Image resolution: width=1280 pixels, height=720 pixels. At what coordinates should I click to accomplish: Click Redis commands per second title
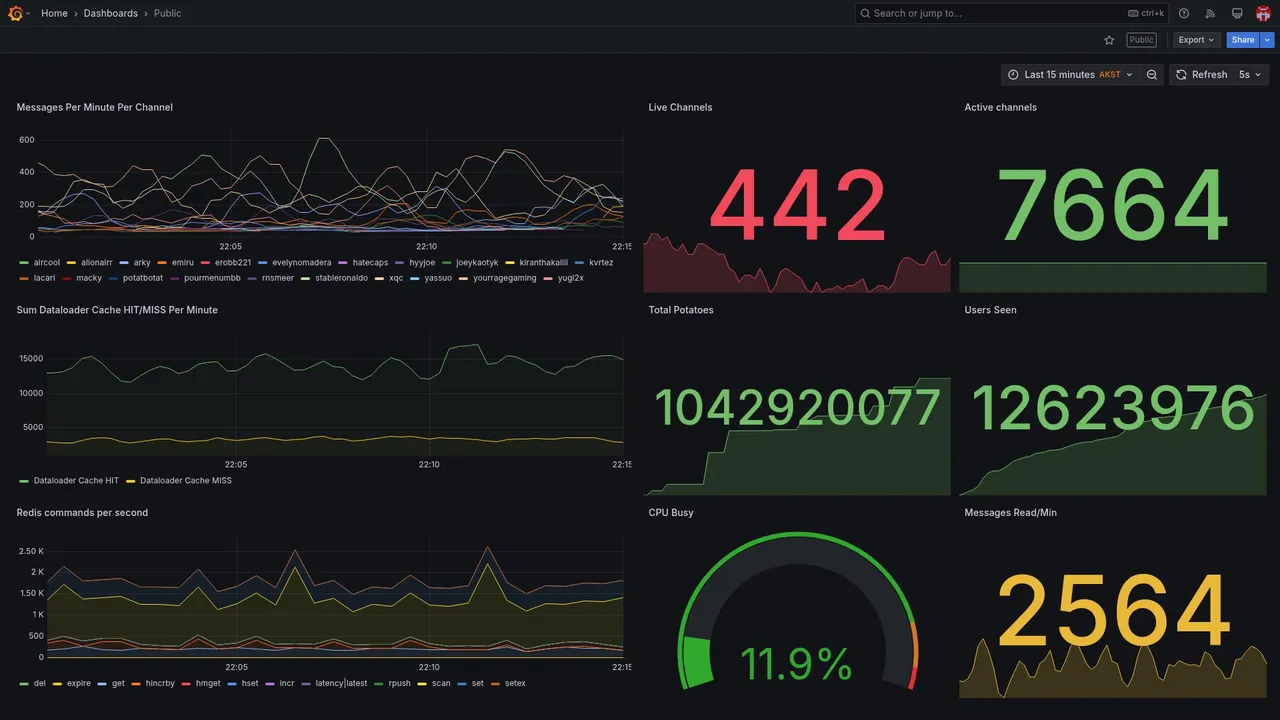click(x=82, y=513)
